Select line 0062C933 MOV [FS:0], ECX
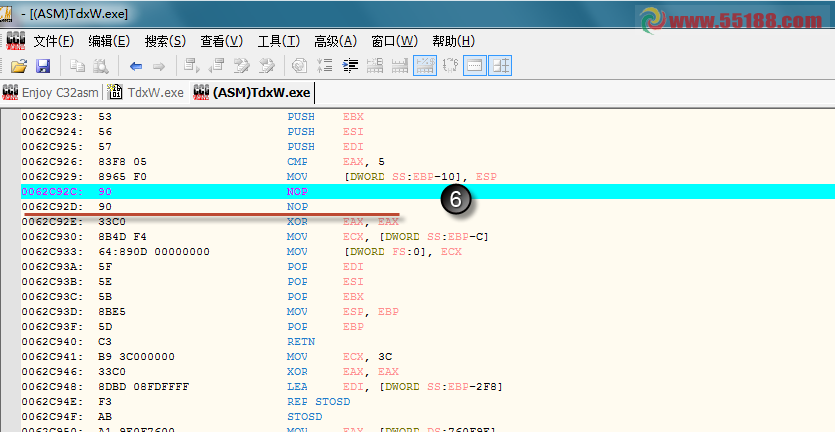The height and width of the screenshot is (432, 835). coord(428,251)
